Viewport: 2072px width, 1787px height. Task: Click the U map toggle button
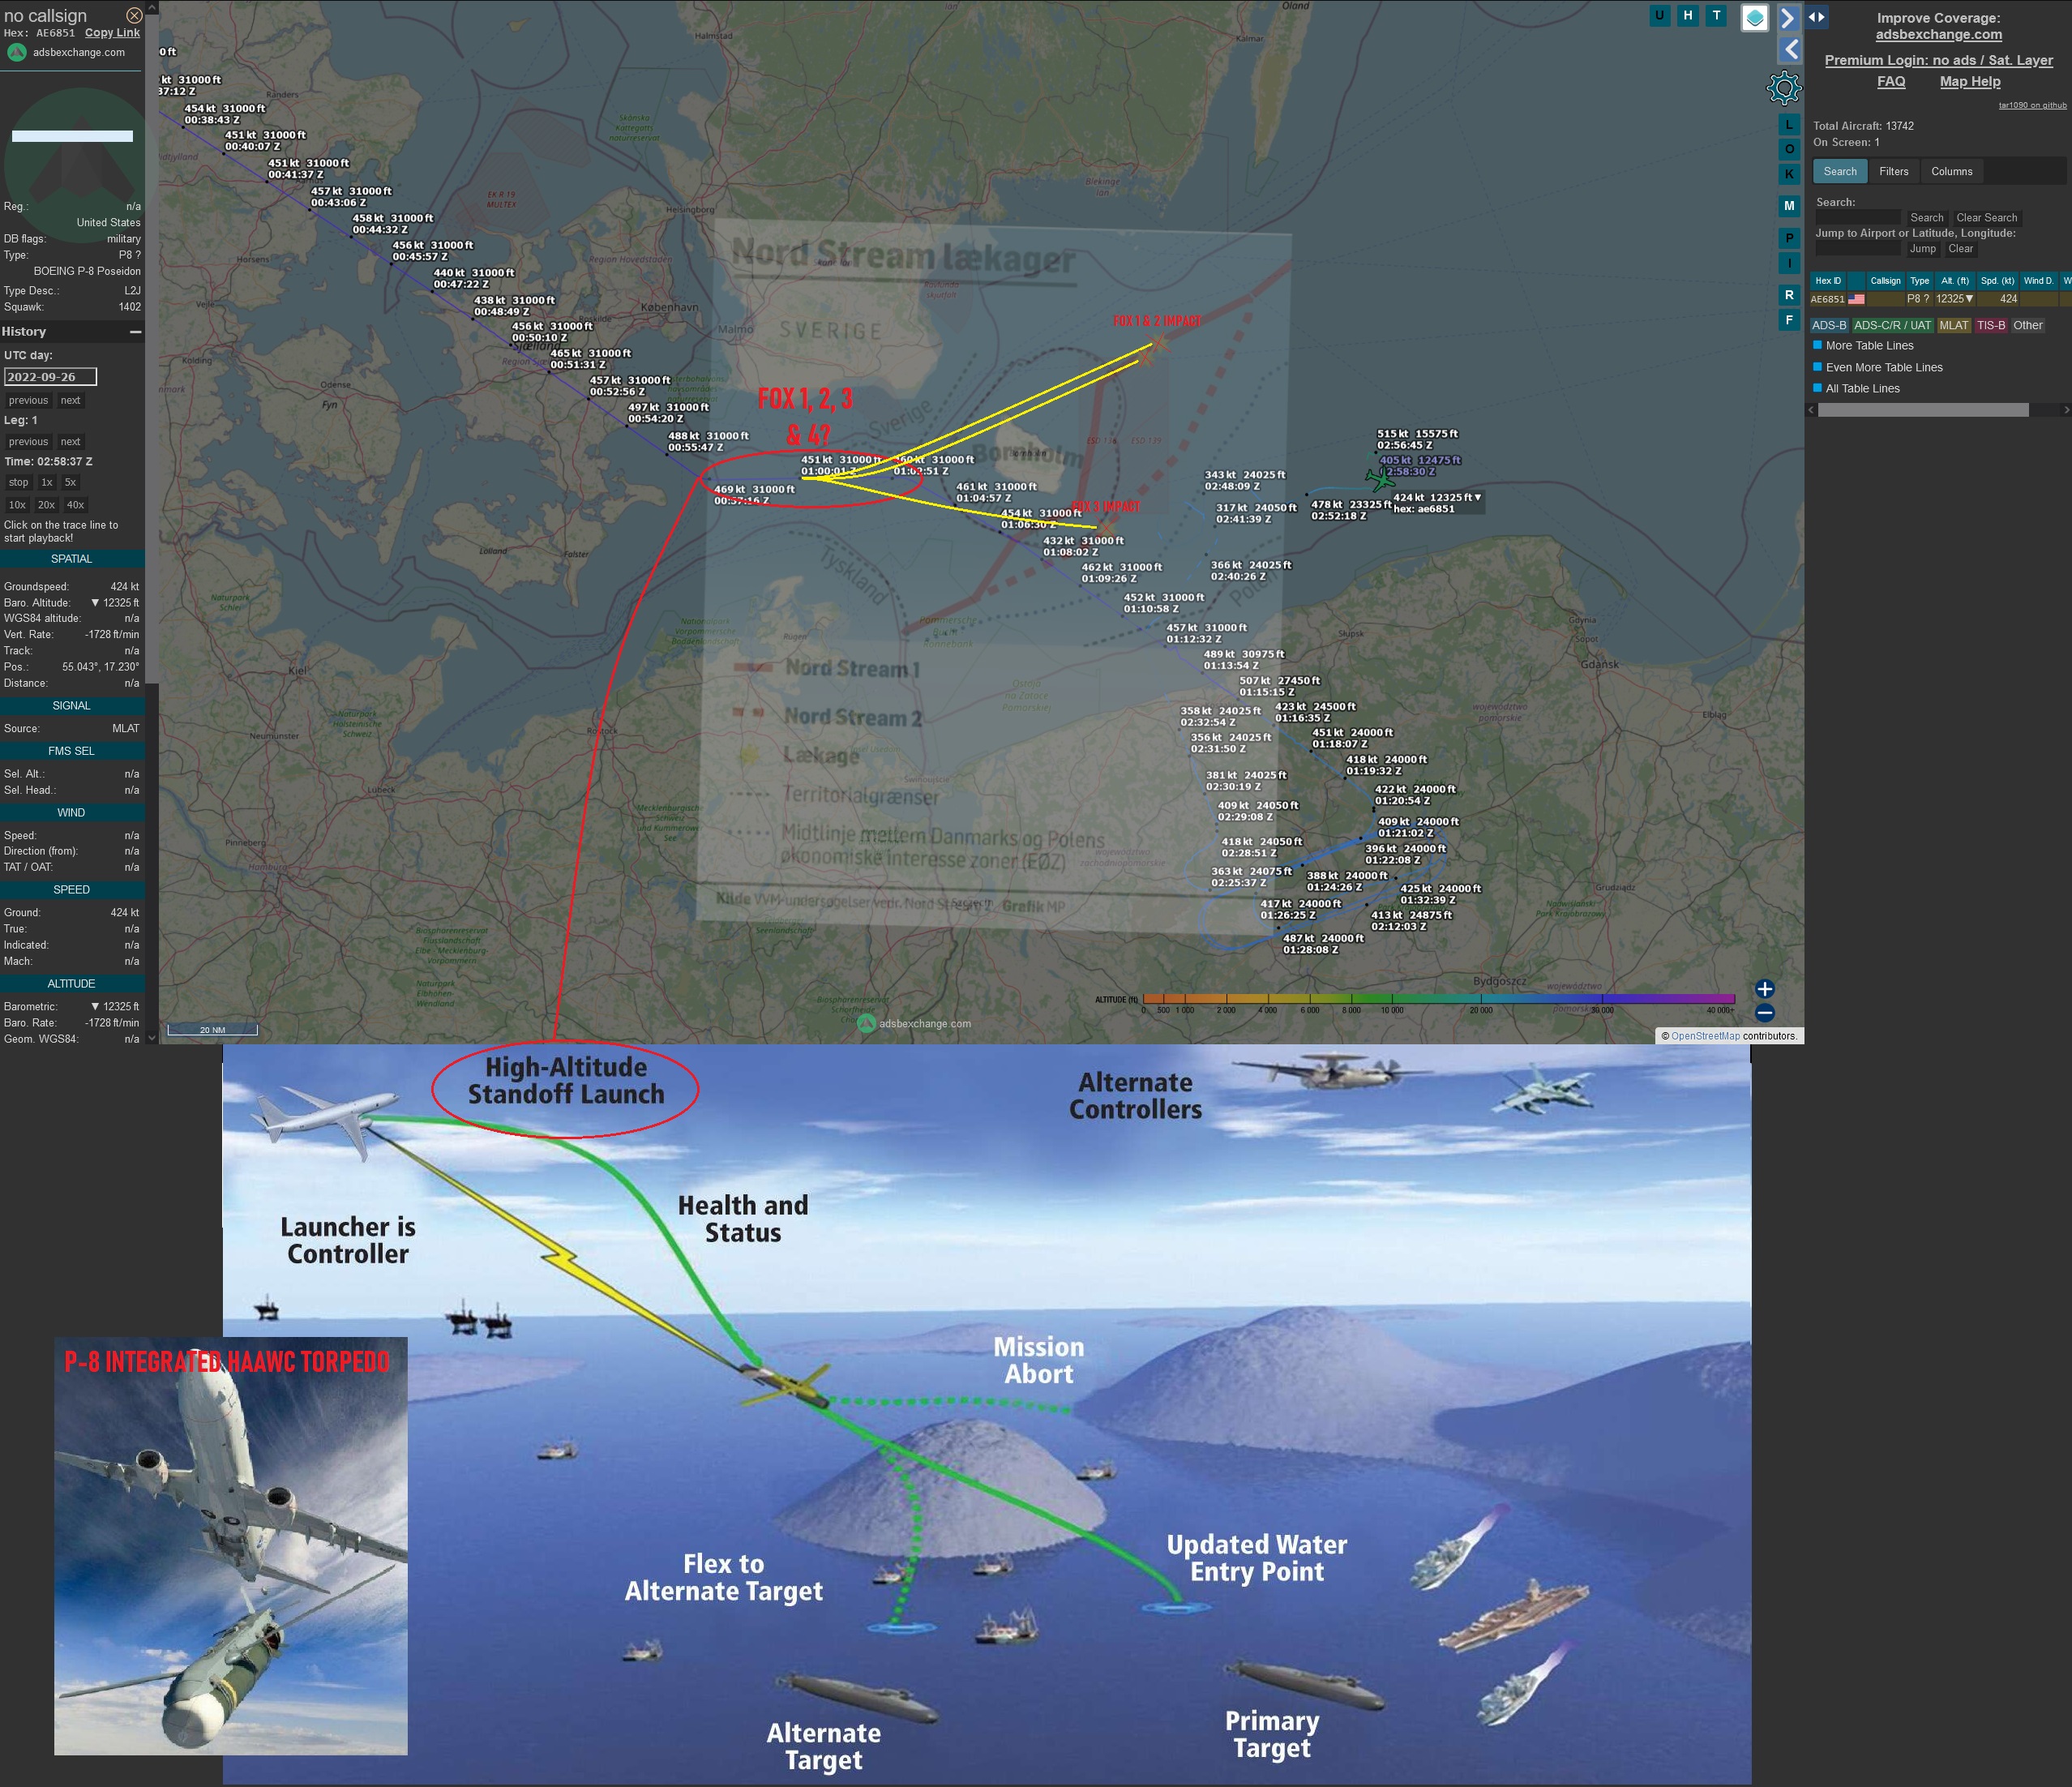(x=1660, y=15)
